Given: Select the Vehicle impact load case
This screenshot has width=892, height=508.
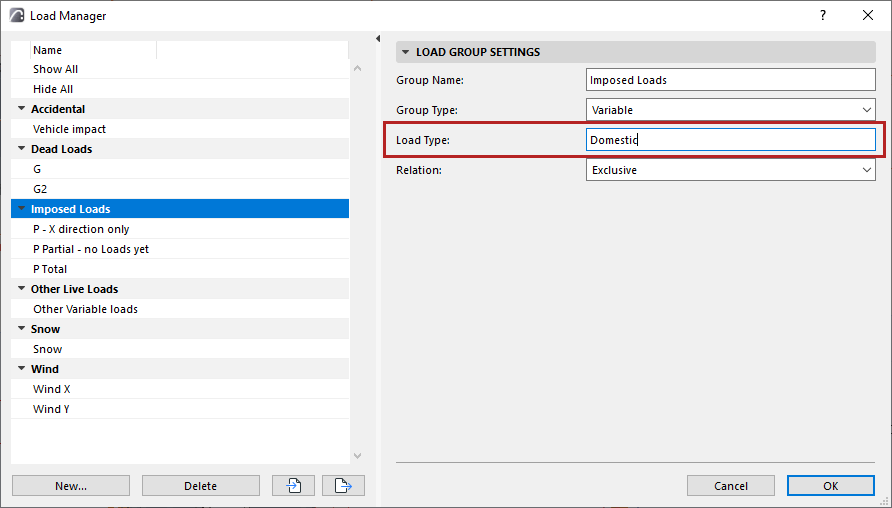Looking at the screenshot, I should (x=69, y=129).
